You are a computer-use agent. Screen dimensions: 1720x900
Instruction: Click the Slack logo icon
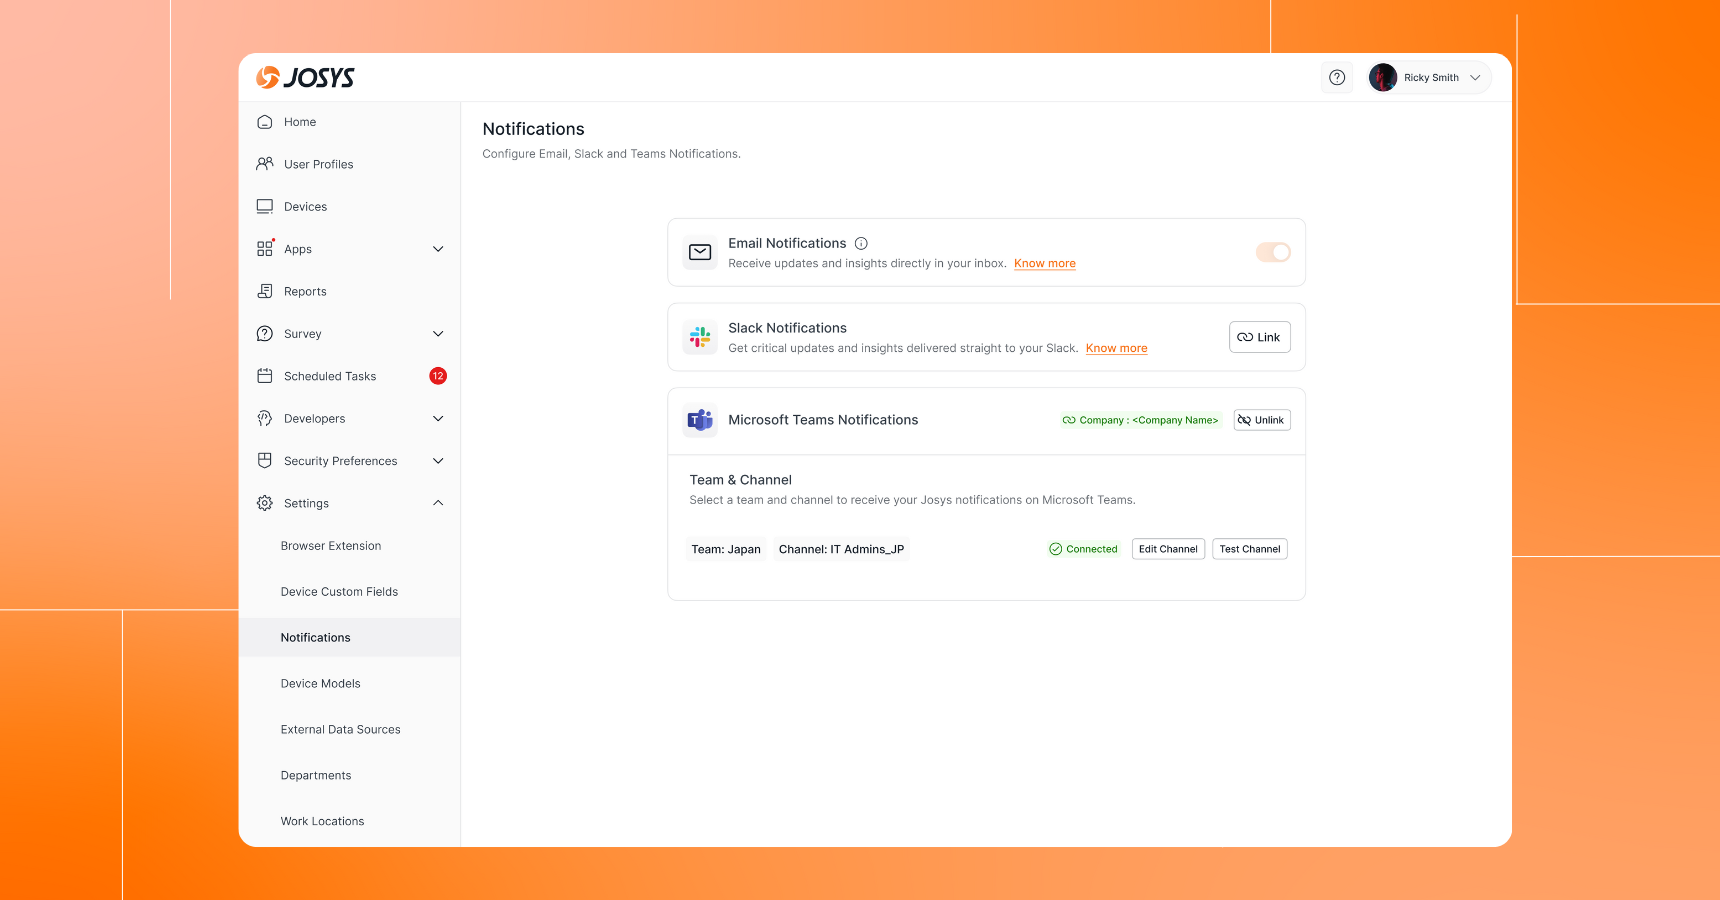[700, 337]
